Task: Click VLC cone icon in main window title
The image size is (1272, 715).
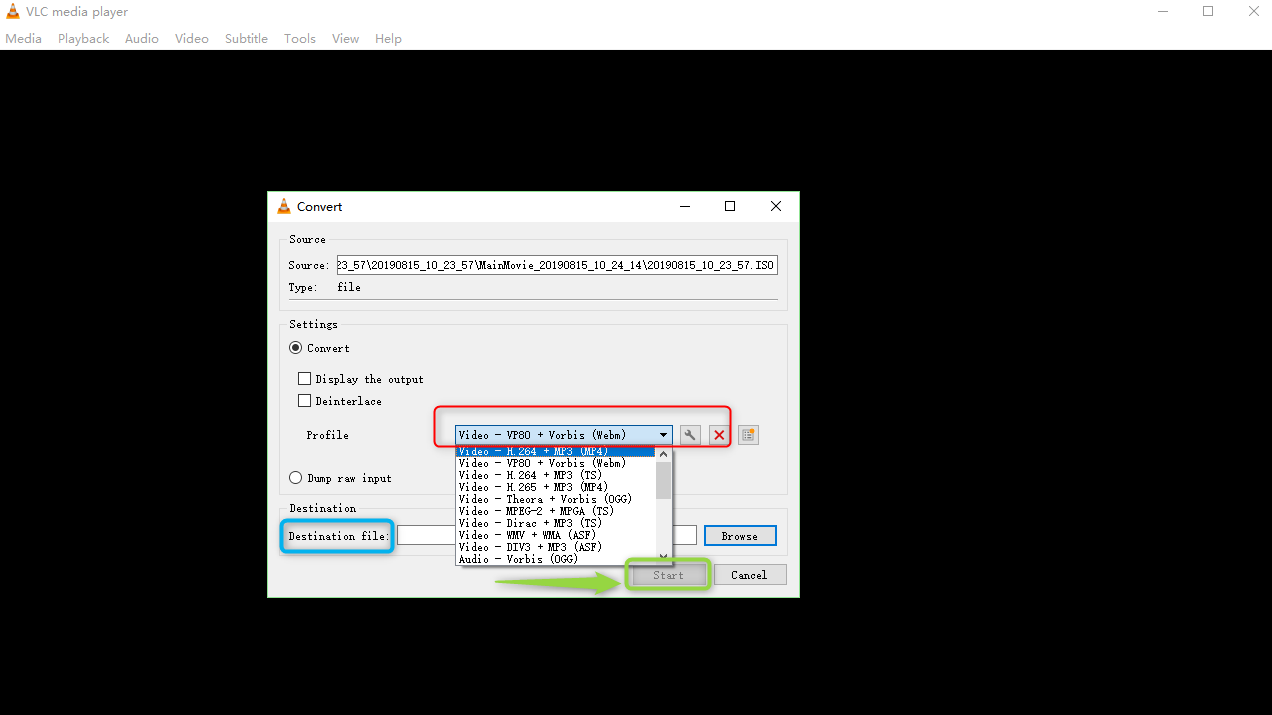Action: tap(13, 11)
